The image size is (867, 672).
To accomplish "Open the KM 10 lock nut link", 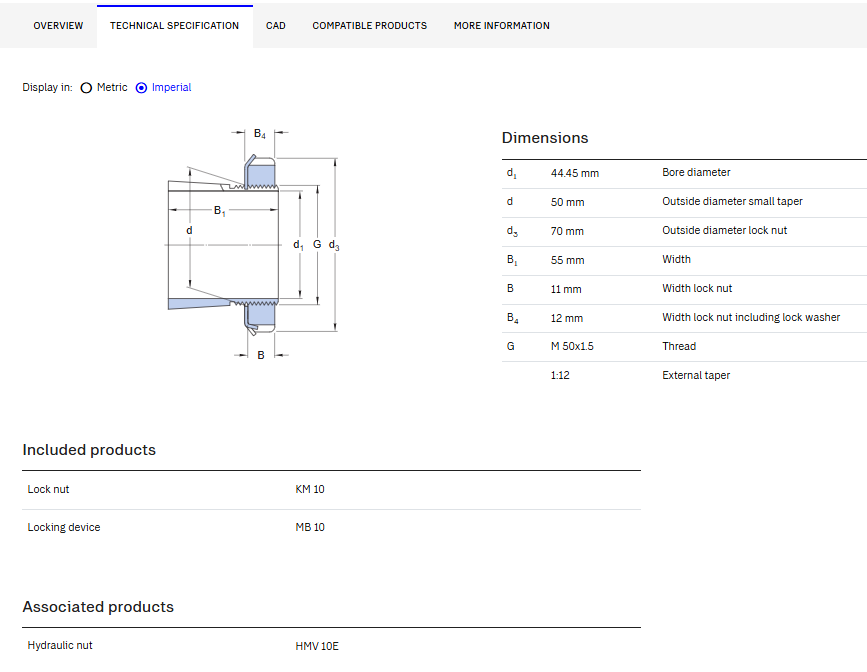I will click(310, 489).
